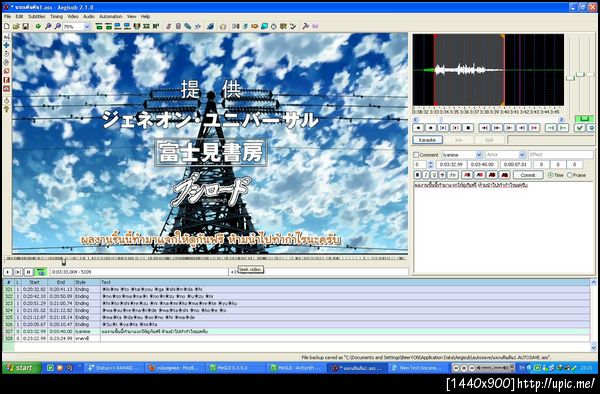Toggle video auto-scroll green button
Screen dimensions: 600x394
(x=41, y=272)
